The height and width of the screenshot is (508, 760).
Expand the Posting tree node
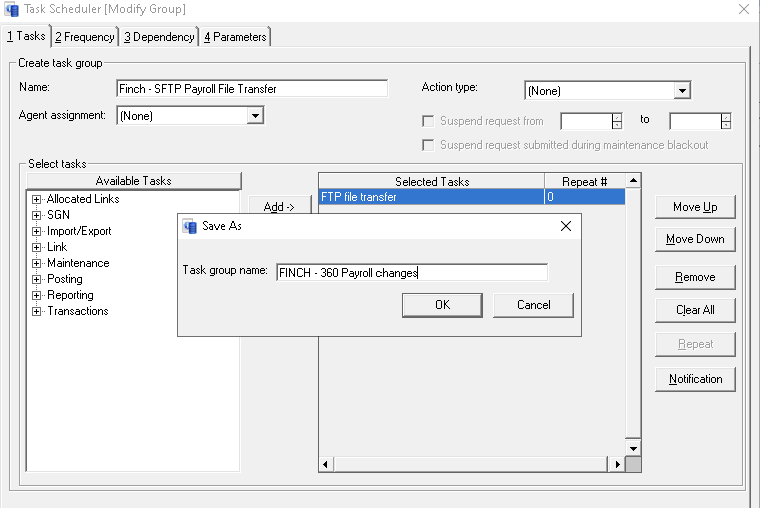pyautogui.click(x=36, y=279)
